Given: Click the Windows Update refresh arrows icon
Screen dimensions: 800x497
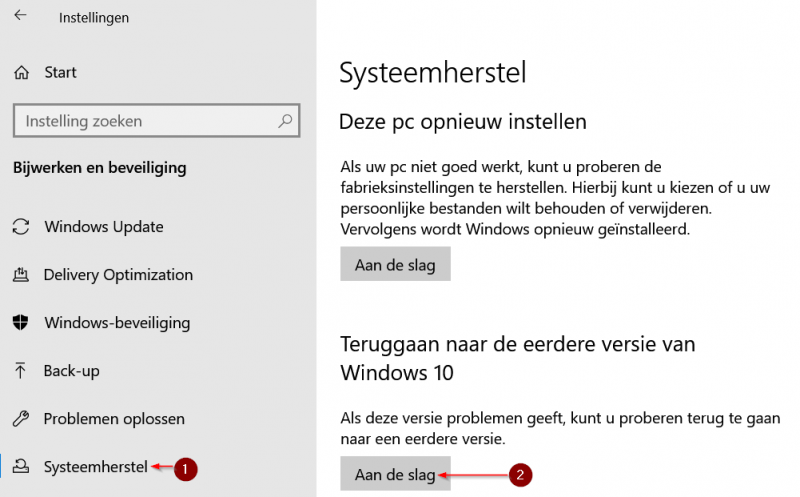Looking at the screenshot, I should pos(21,227).
